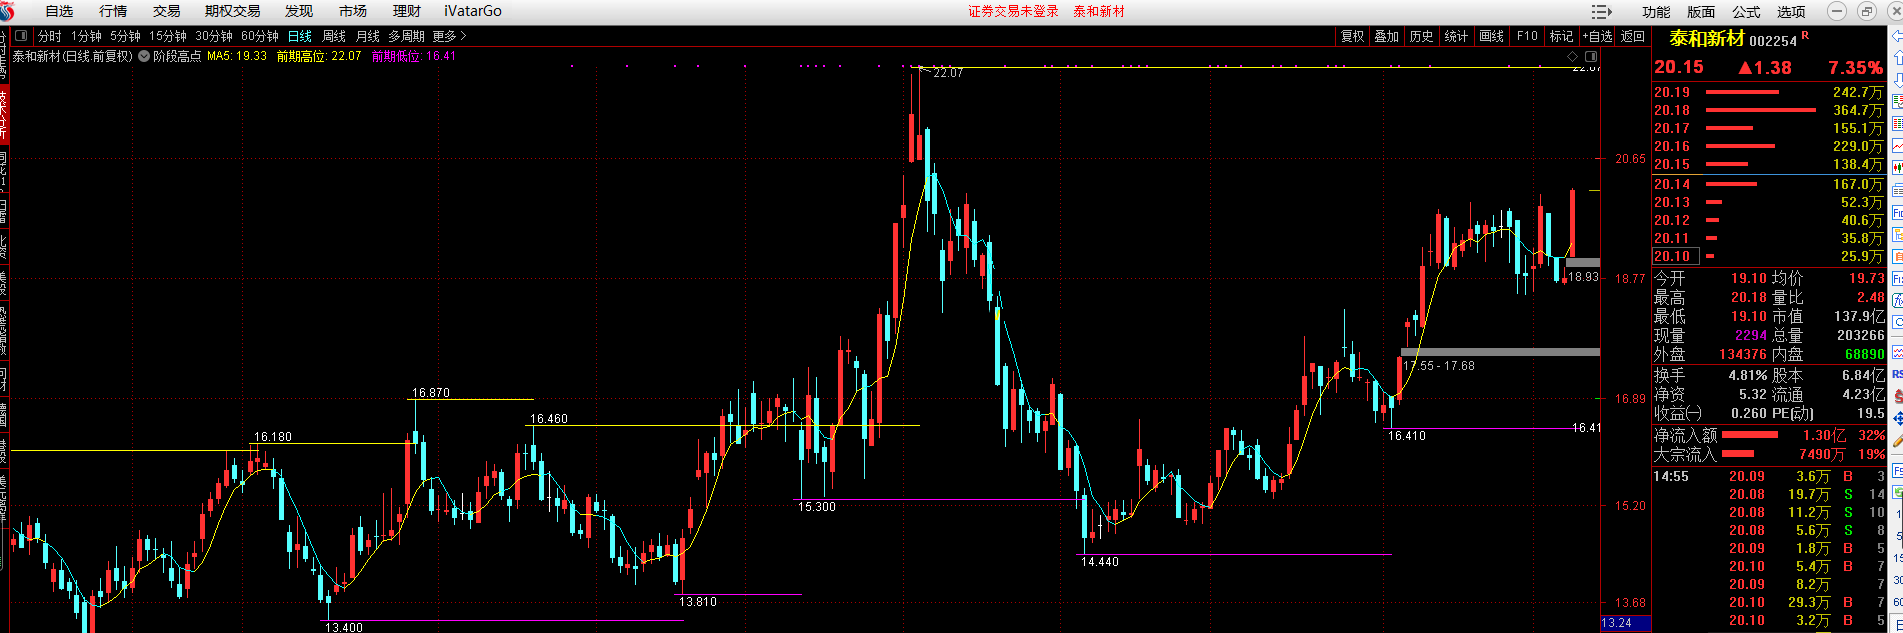Toggle the right panel icon above the chart
This screenshot has width=1903, height=633.
click(x=1590, y=56)
